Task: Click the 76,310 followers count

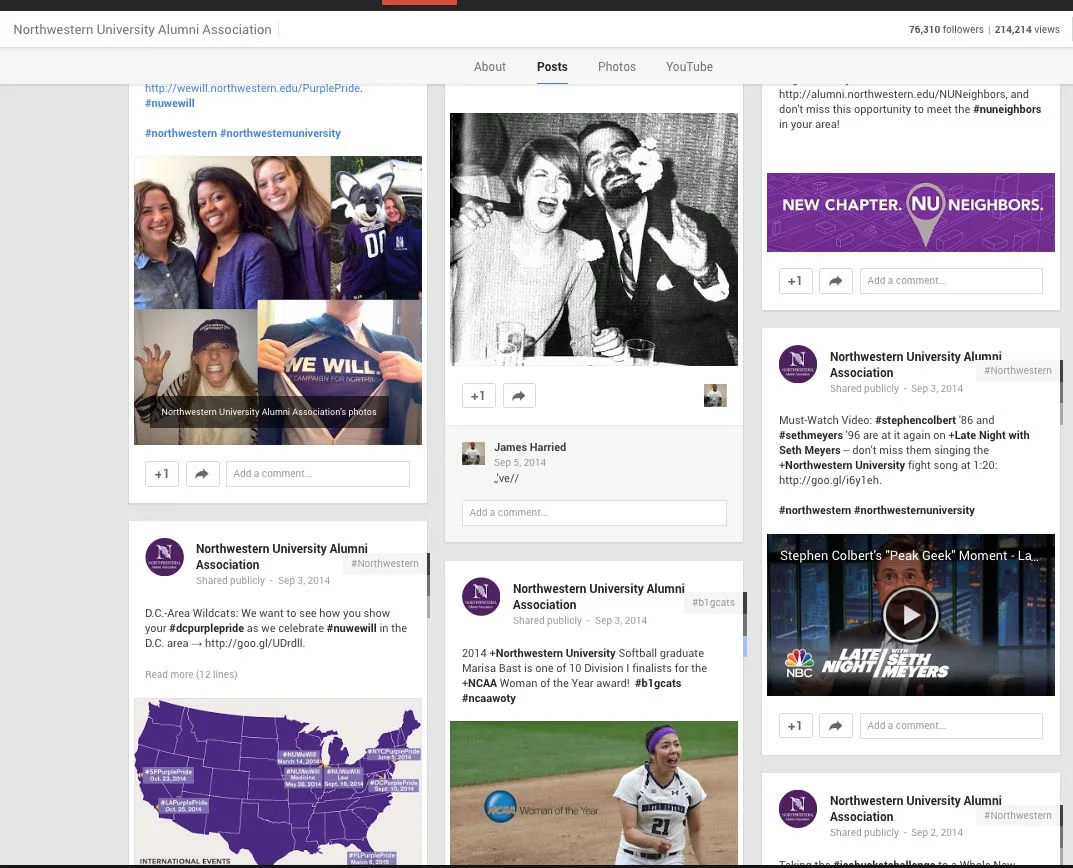Action: pos(946,29)
